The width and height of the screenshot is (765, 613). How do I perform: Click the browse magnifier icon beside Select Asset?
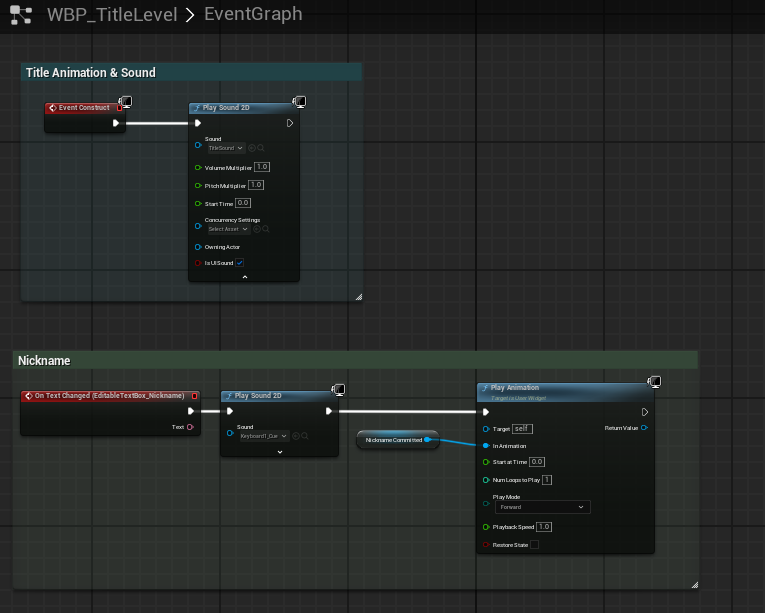(x=266, y=229)
